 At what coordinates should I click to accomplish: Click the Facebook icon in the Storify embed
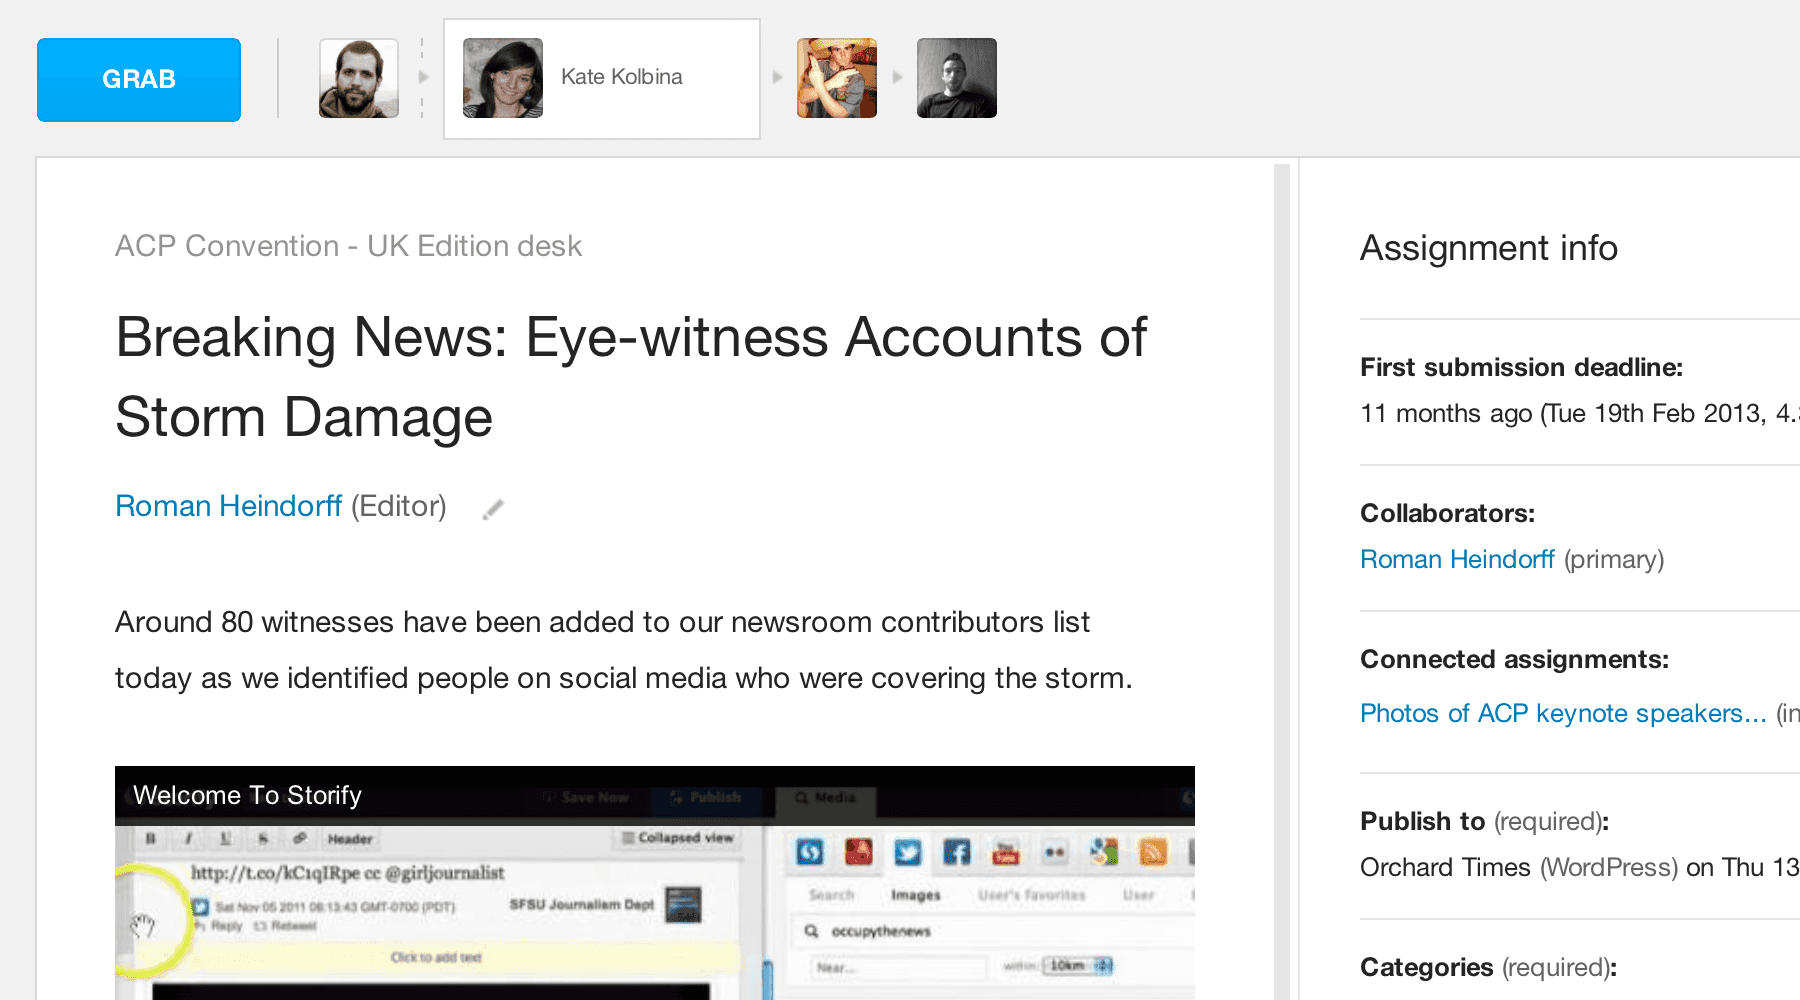957,852
